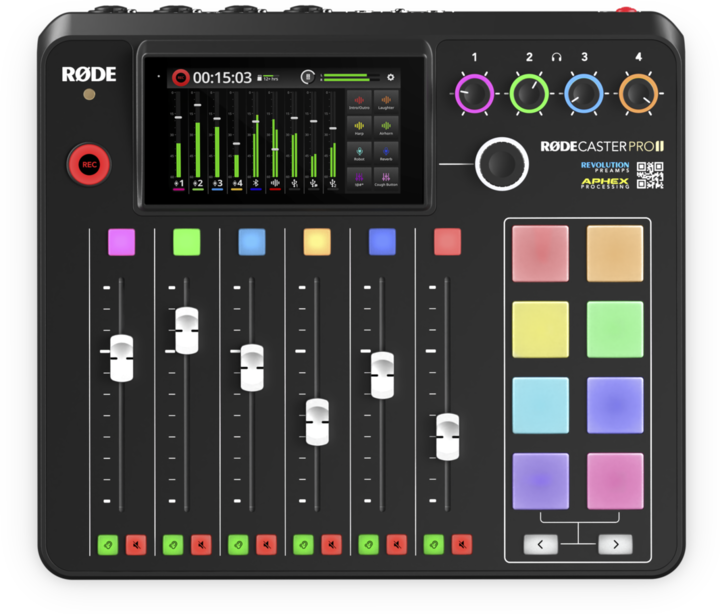Grab the fourth fader cap under yellow button
The image size is (720, 614).
point(317,422)
